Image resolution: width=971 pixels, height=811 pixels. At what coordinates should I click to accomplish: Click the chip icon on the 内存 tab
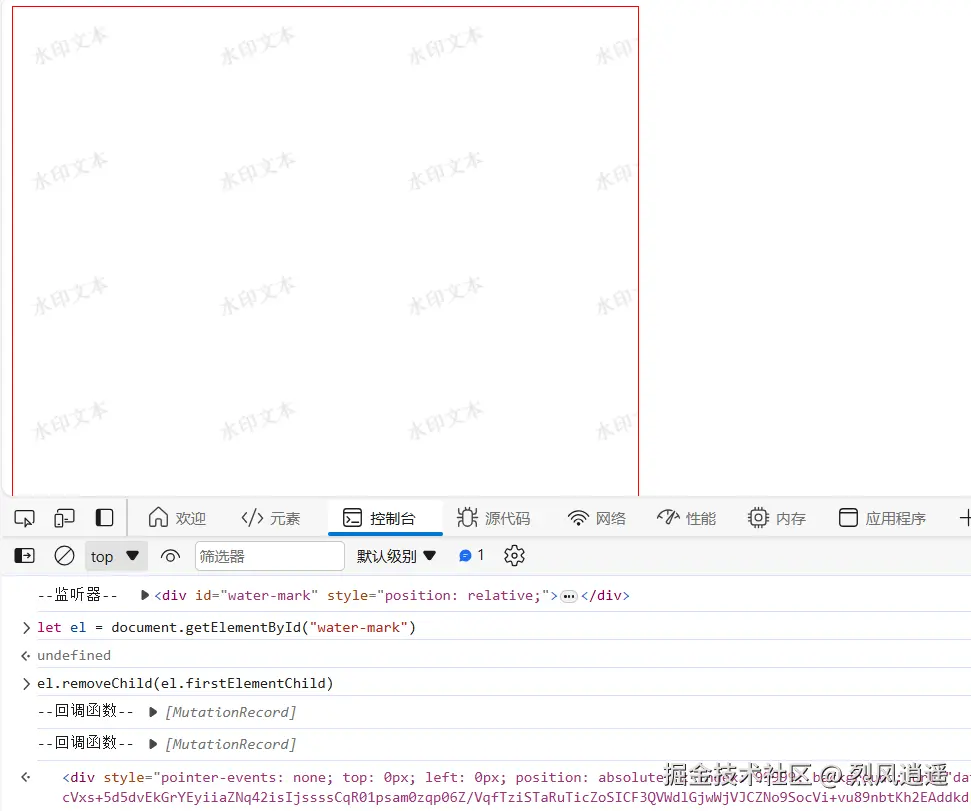pyautogui.click(x=758, y=517)
